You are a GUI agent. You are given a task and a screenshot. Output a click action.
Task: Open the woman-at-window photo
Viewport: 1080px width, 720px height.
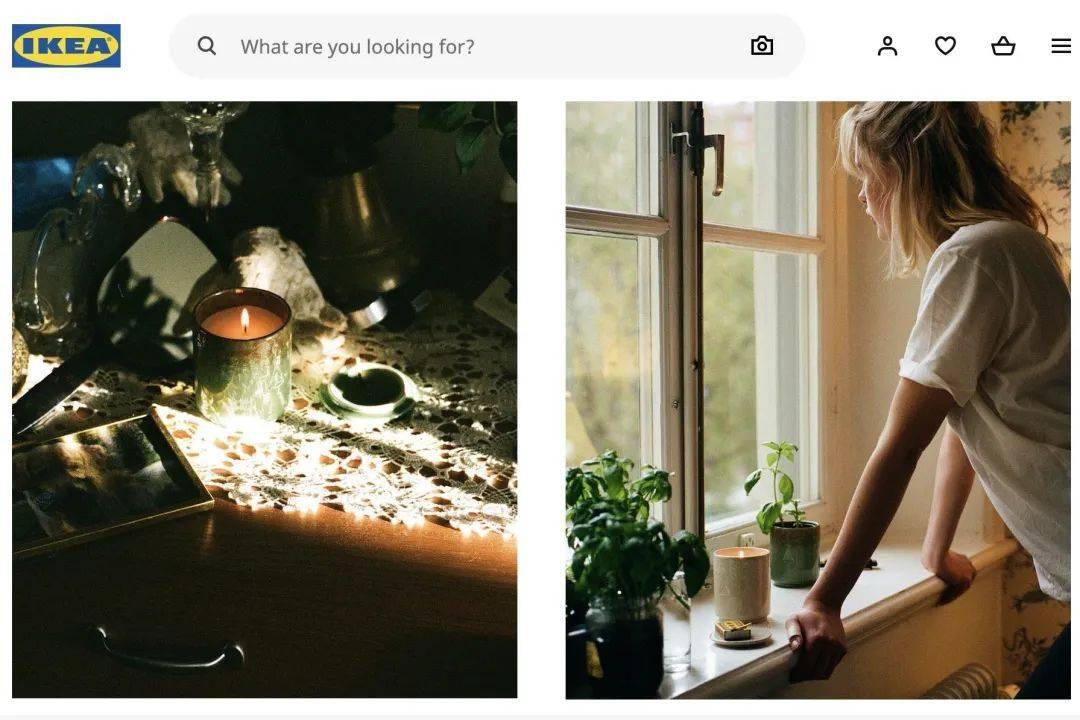818,400
